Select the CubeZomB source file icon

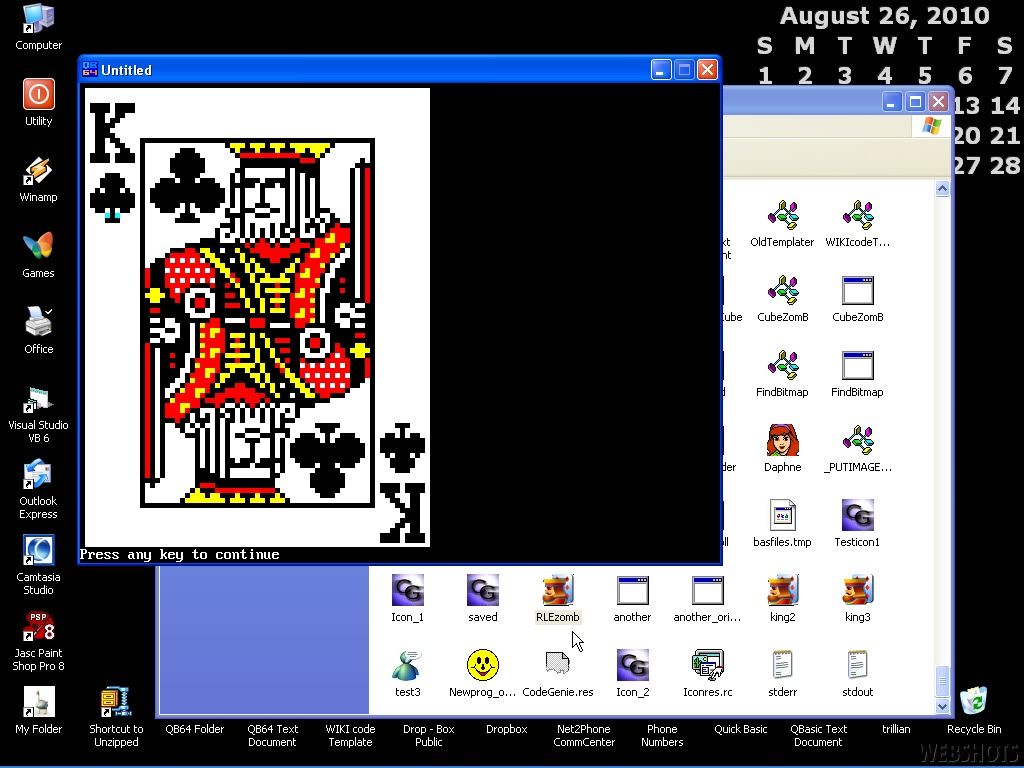(782, 299)
